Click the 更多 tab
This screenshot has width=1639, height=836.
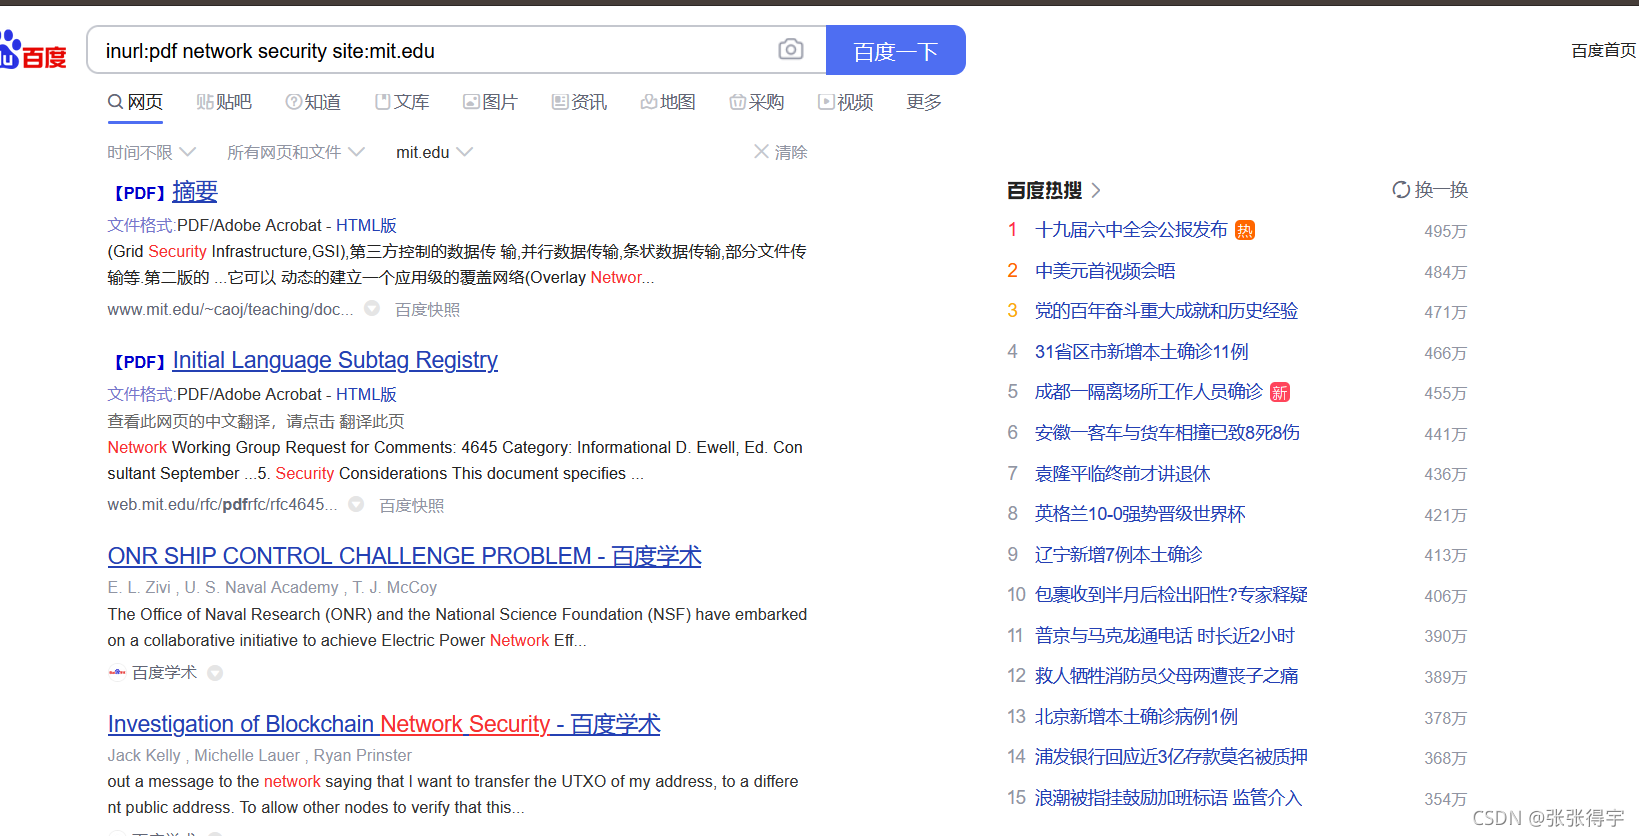(924, 102)
